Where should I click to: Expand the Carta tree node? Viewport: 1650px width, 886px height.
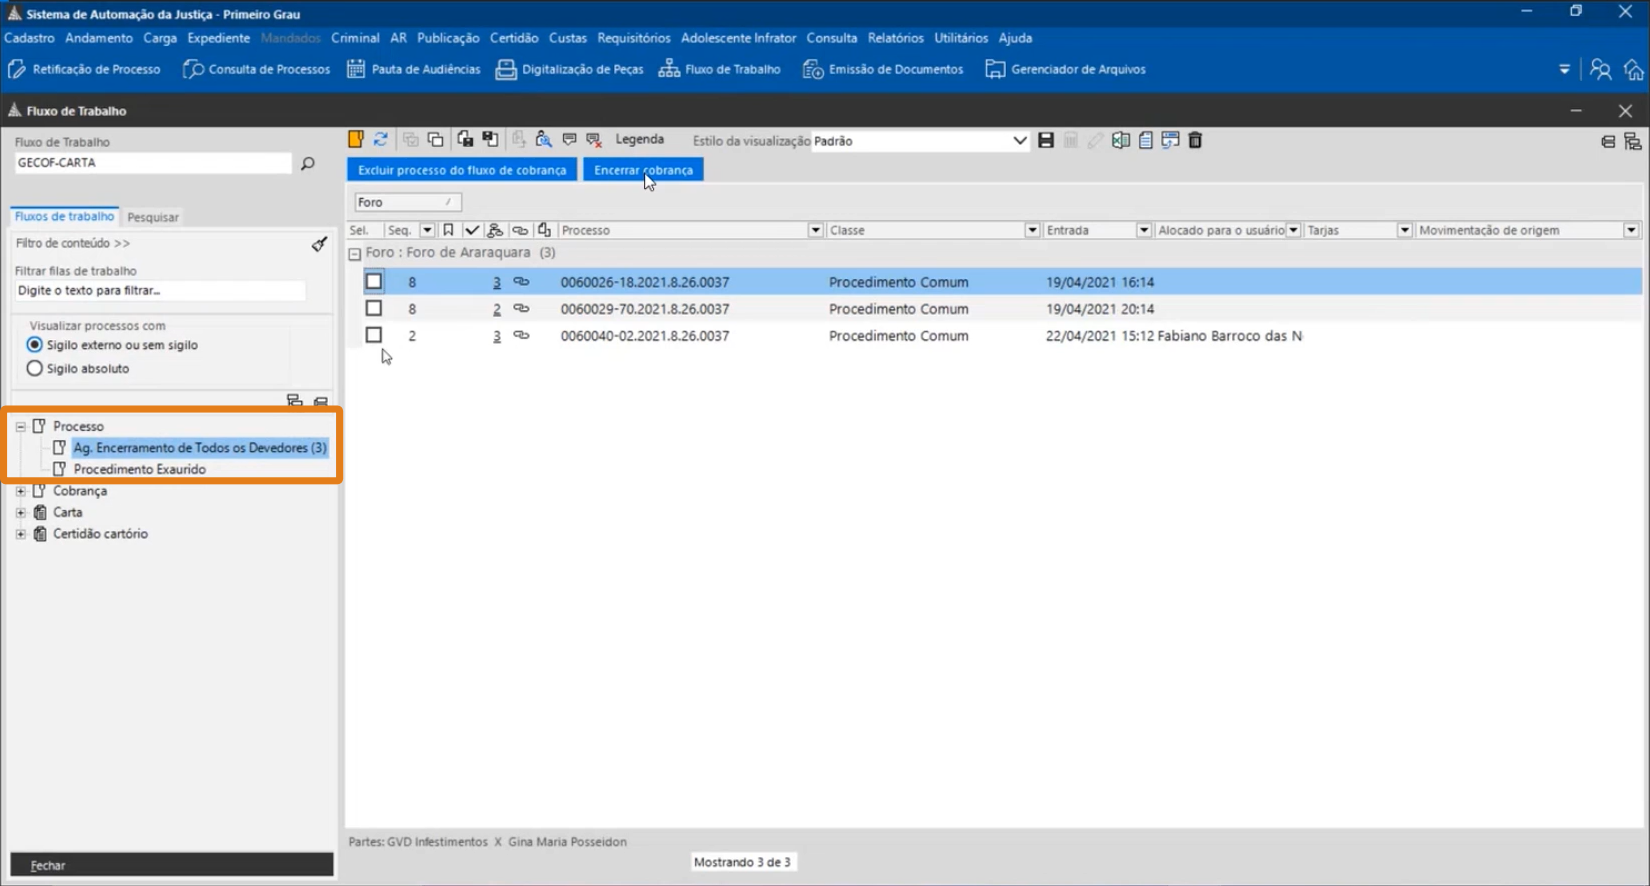click(x=20, y=512)
